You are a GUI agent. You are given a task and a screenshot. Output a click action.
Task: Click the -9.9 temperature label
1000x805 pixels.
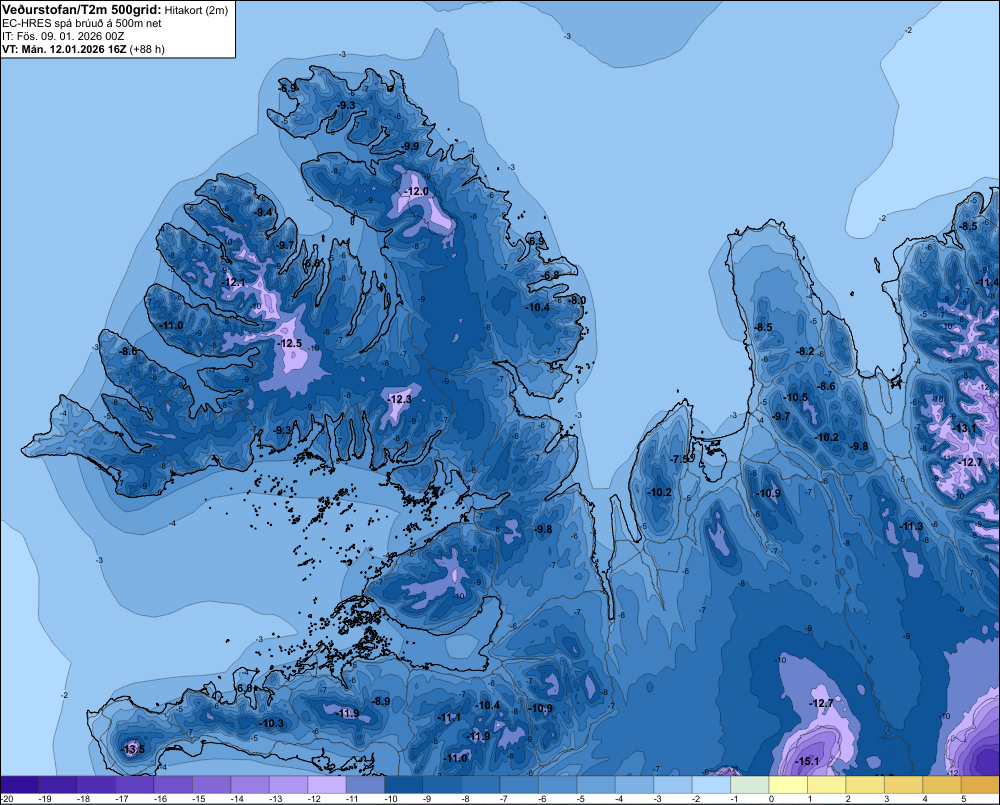[x=410, y=147]
